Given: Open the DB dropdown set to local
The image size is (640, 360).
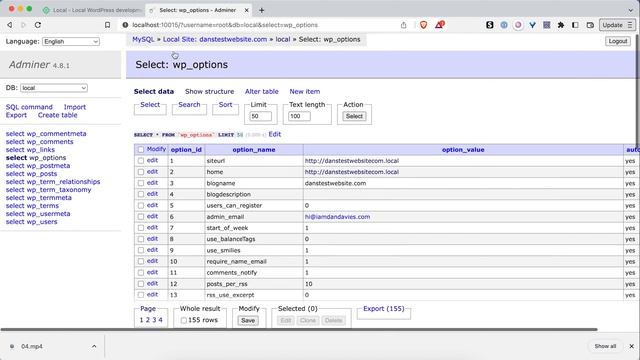Looking at the screenshot, I should (54, 88).
